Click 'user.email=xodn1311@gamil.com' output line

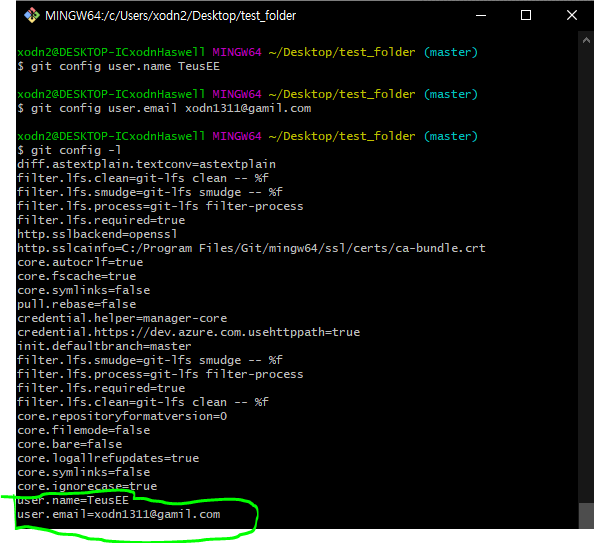119,515
